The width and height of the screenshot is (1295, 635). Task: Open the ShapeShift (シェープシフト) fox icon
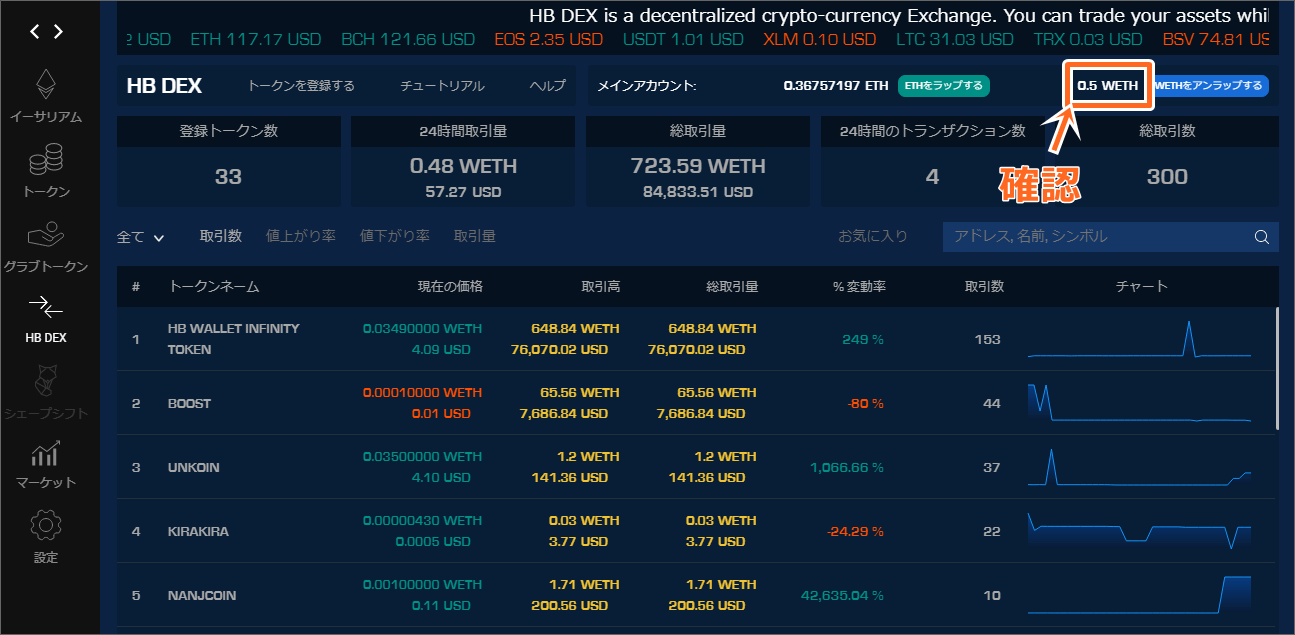[x=46, y=382]
